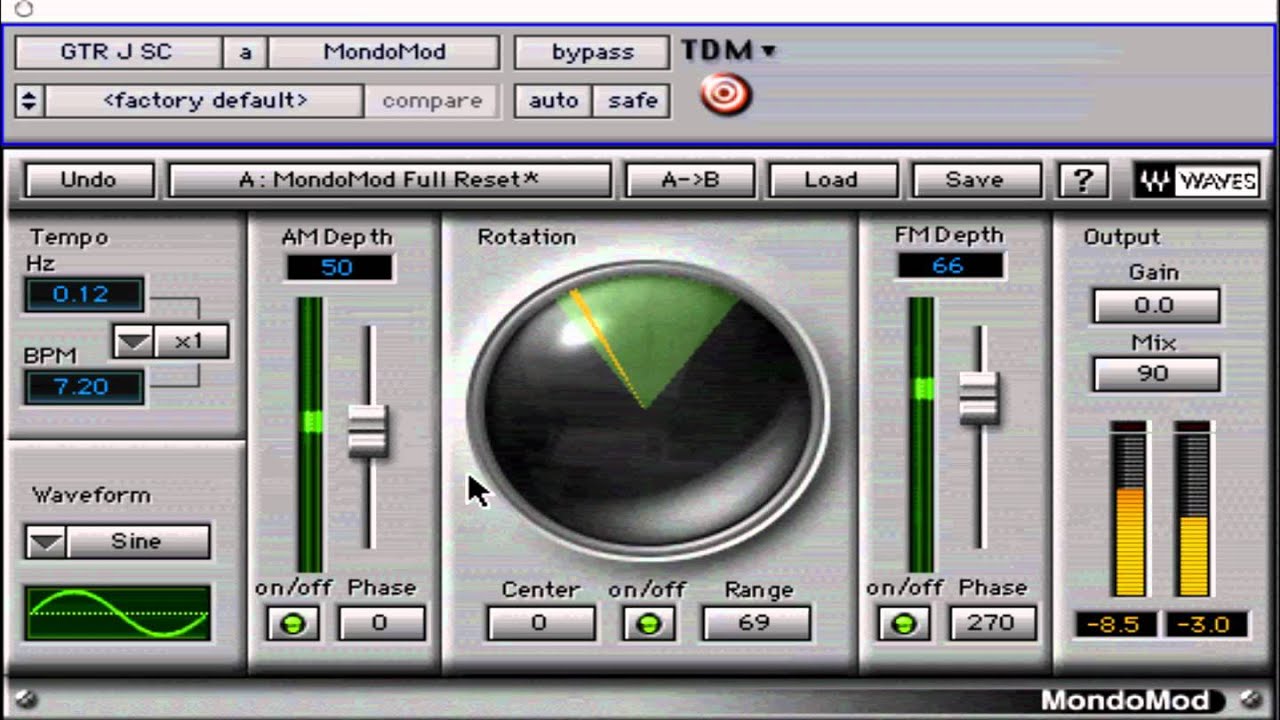This screenshot has height=720, width=1280.
Task: Click the Rotation Range value field 69
Action: point(755,625)
